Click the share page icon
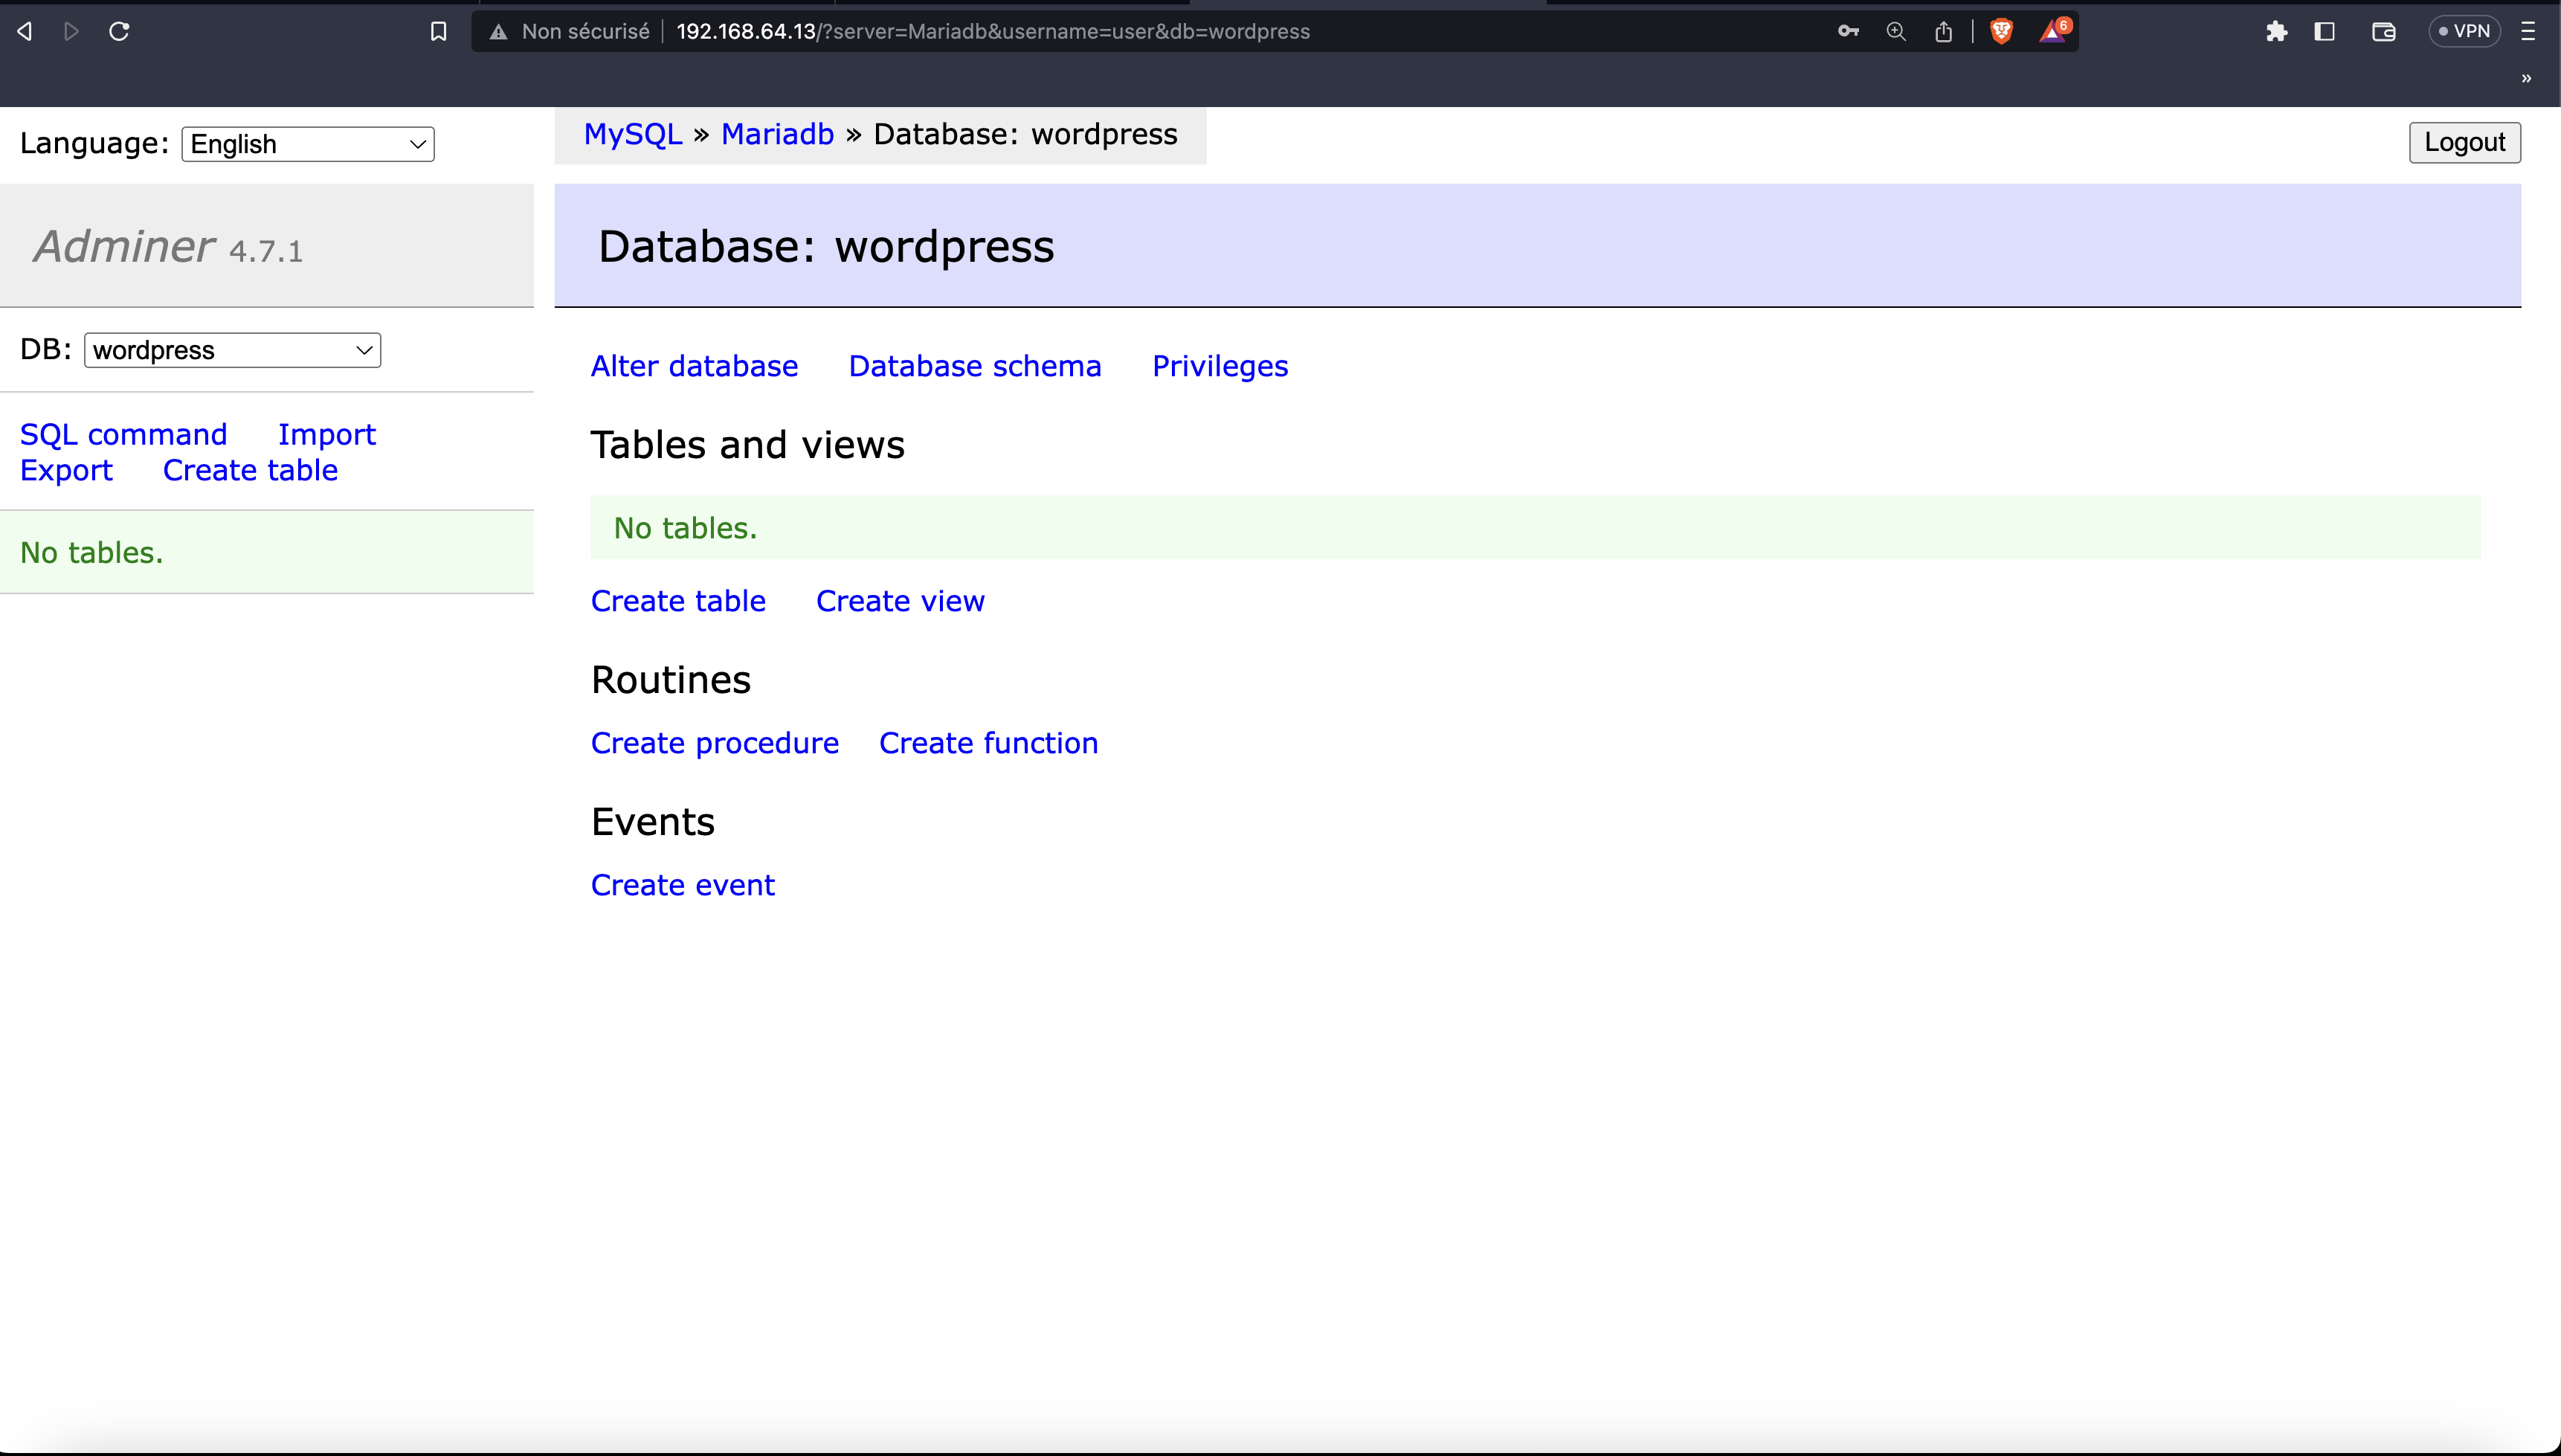Screen dimensions: 2561x1456 1943,31
